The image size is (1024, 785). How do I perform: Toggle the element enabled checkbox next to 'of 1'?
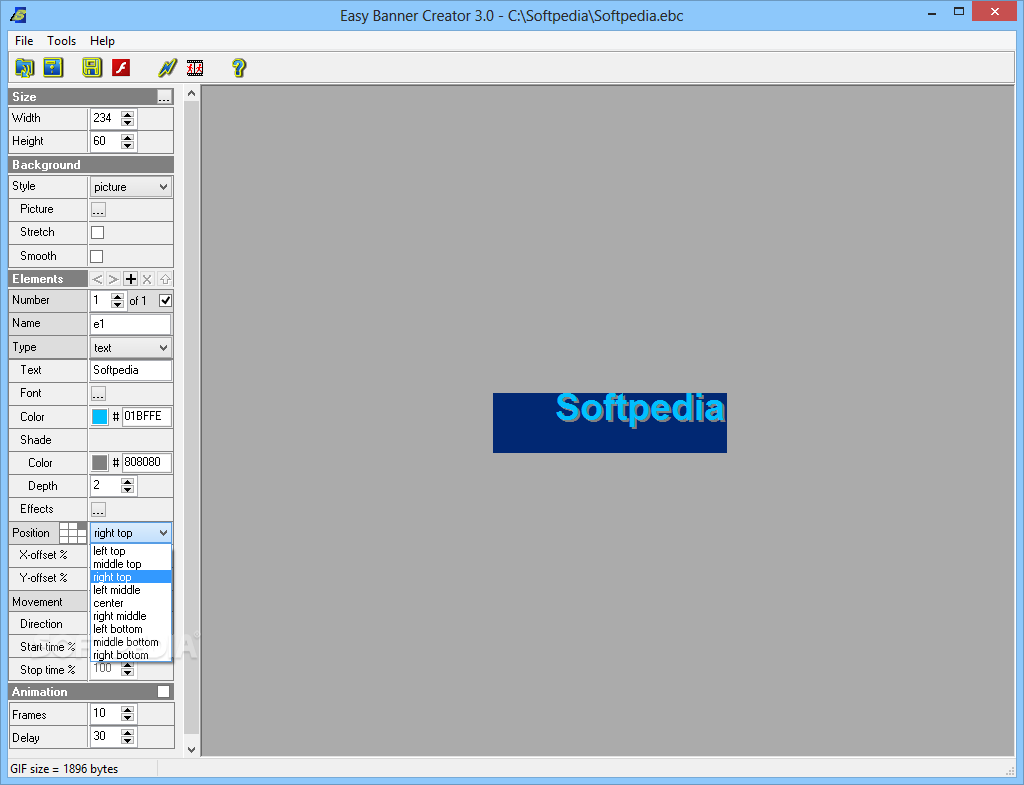[165, 300]
